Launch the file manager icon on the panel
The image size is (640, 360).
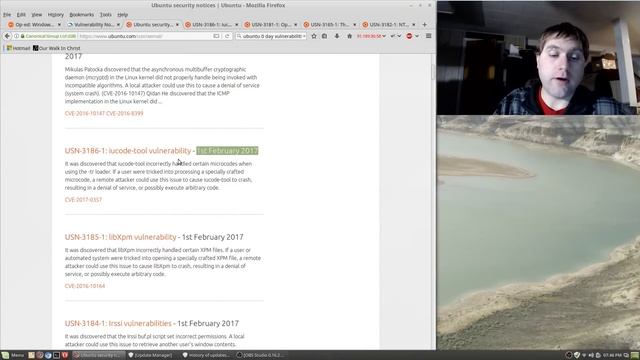tap(31, 355)
